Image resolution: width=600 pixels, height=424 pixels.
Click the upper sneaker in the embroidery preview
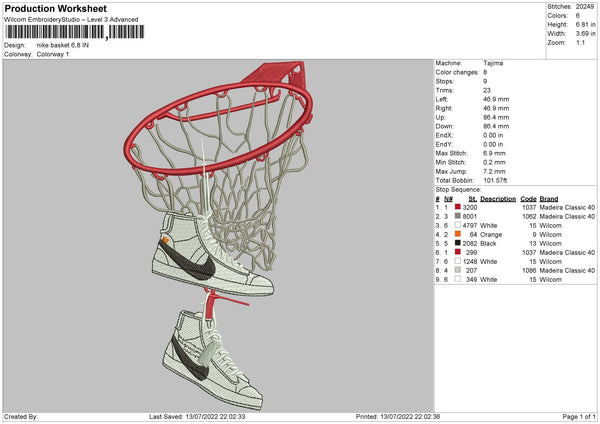(212, 254)
